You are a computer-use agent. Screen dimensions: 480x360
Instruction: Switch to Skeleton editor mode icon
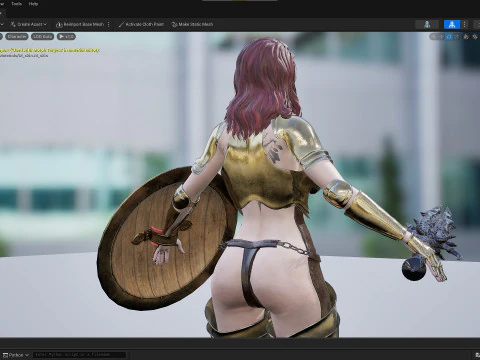click(x=427, y=24)
